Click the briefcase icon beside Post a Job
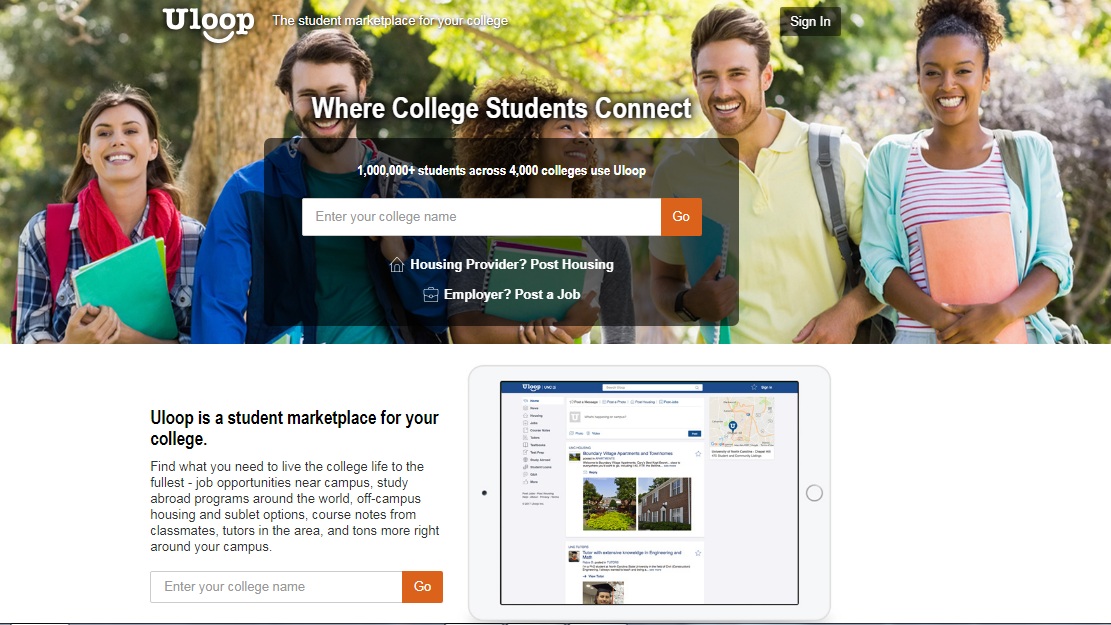This screenshot has width=1111, height=625. [x=431, y=295]
